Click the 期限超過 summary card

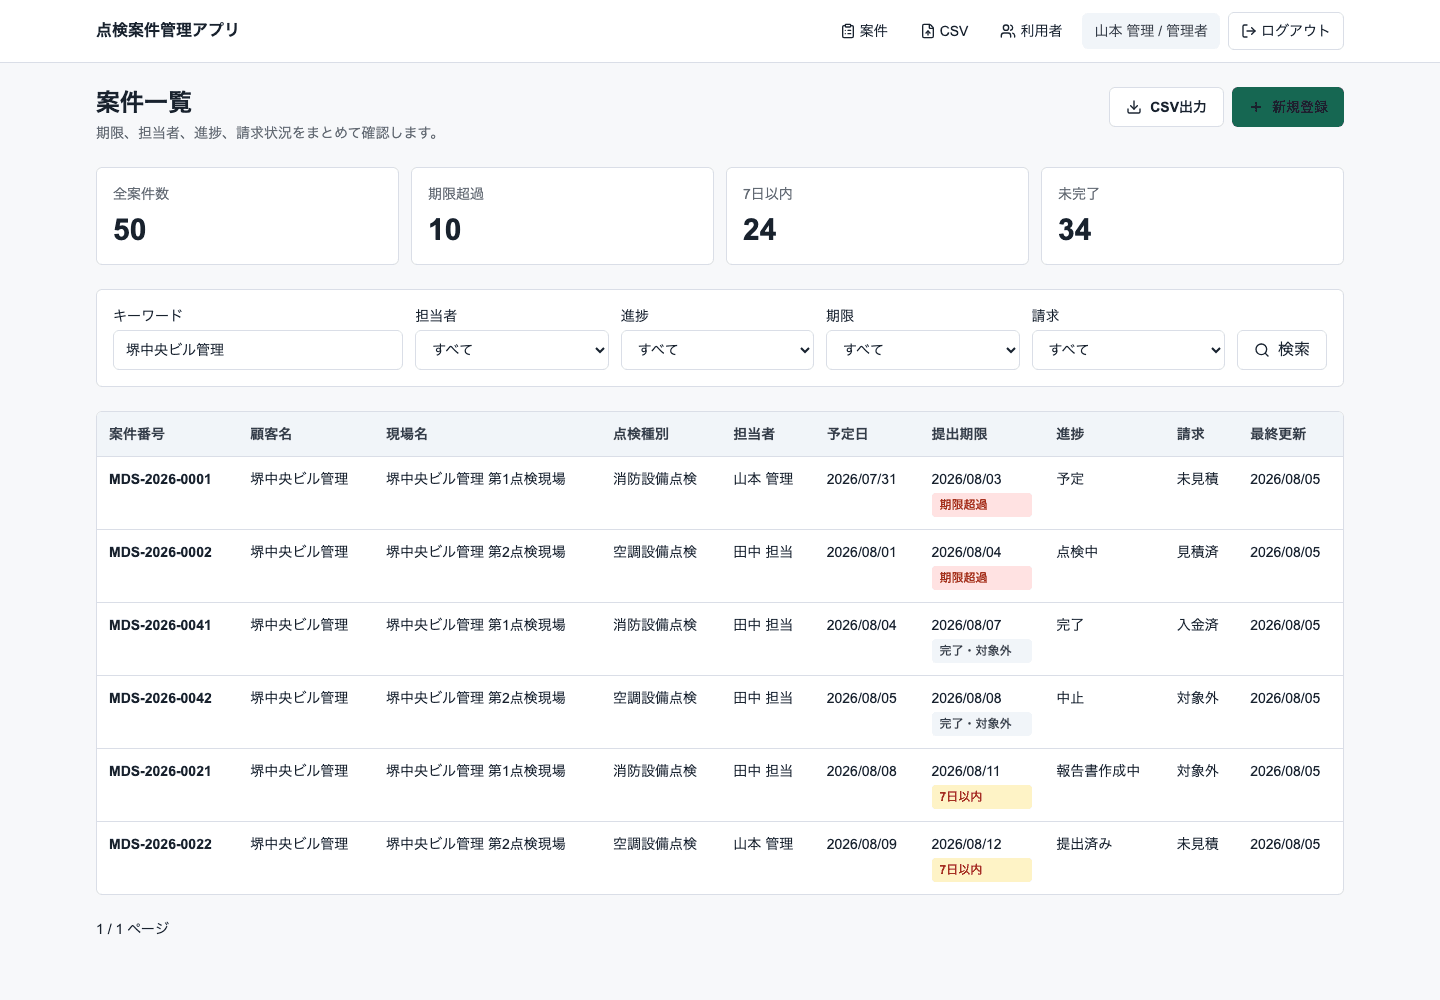pos(562,216)
